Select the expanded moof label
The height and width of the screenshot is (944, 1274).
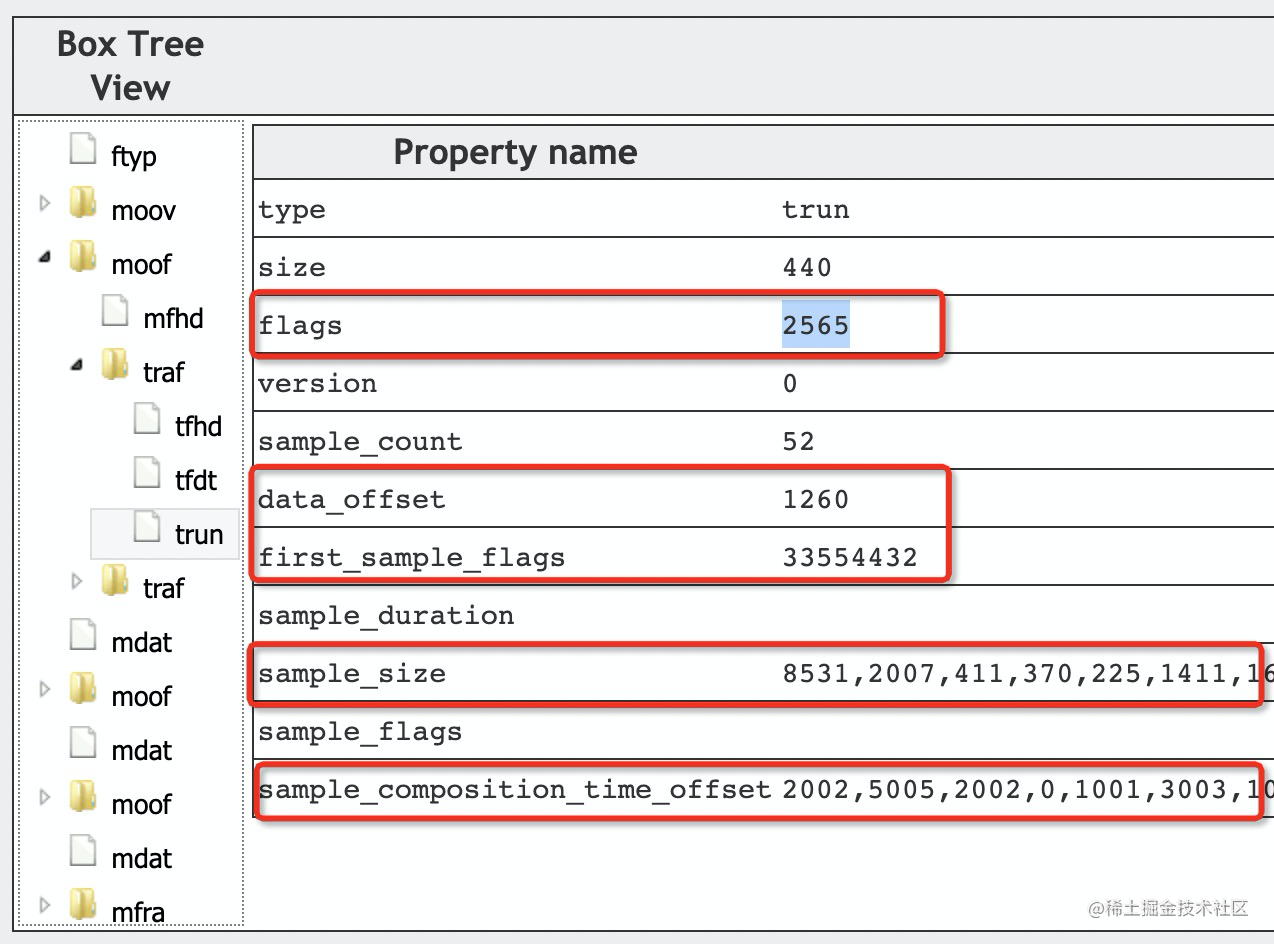point(141,264)
